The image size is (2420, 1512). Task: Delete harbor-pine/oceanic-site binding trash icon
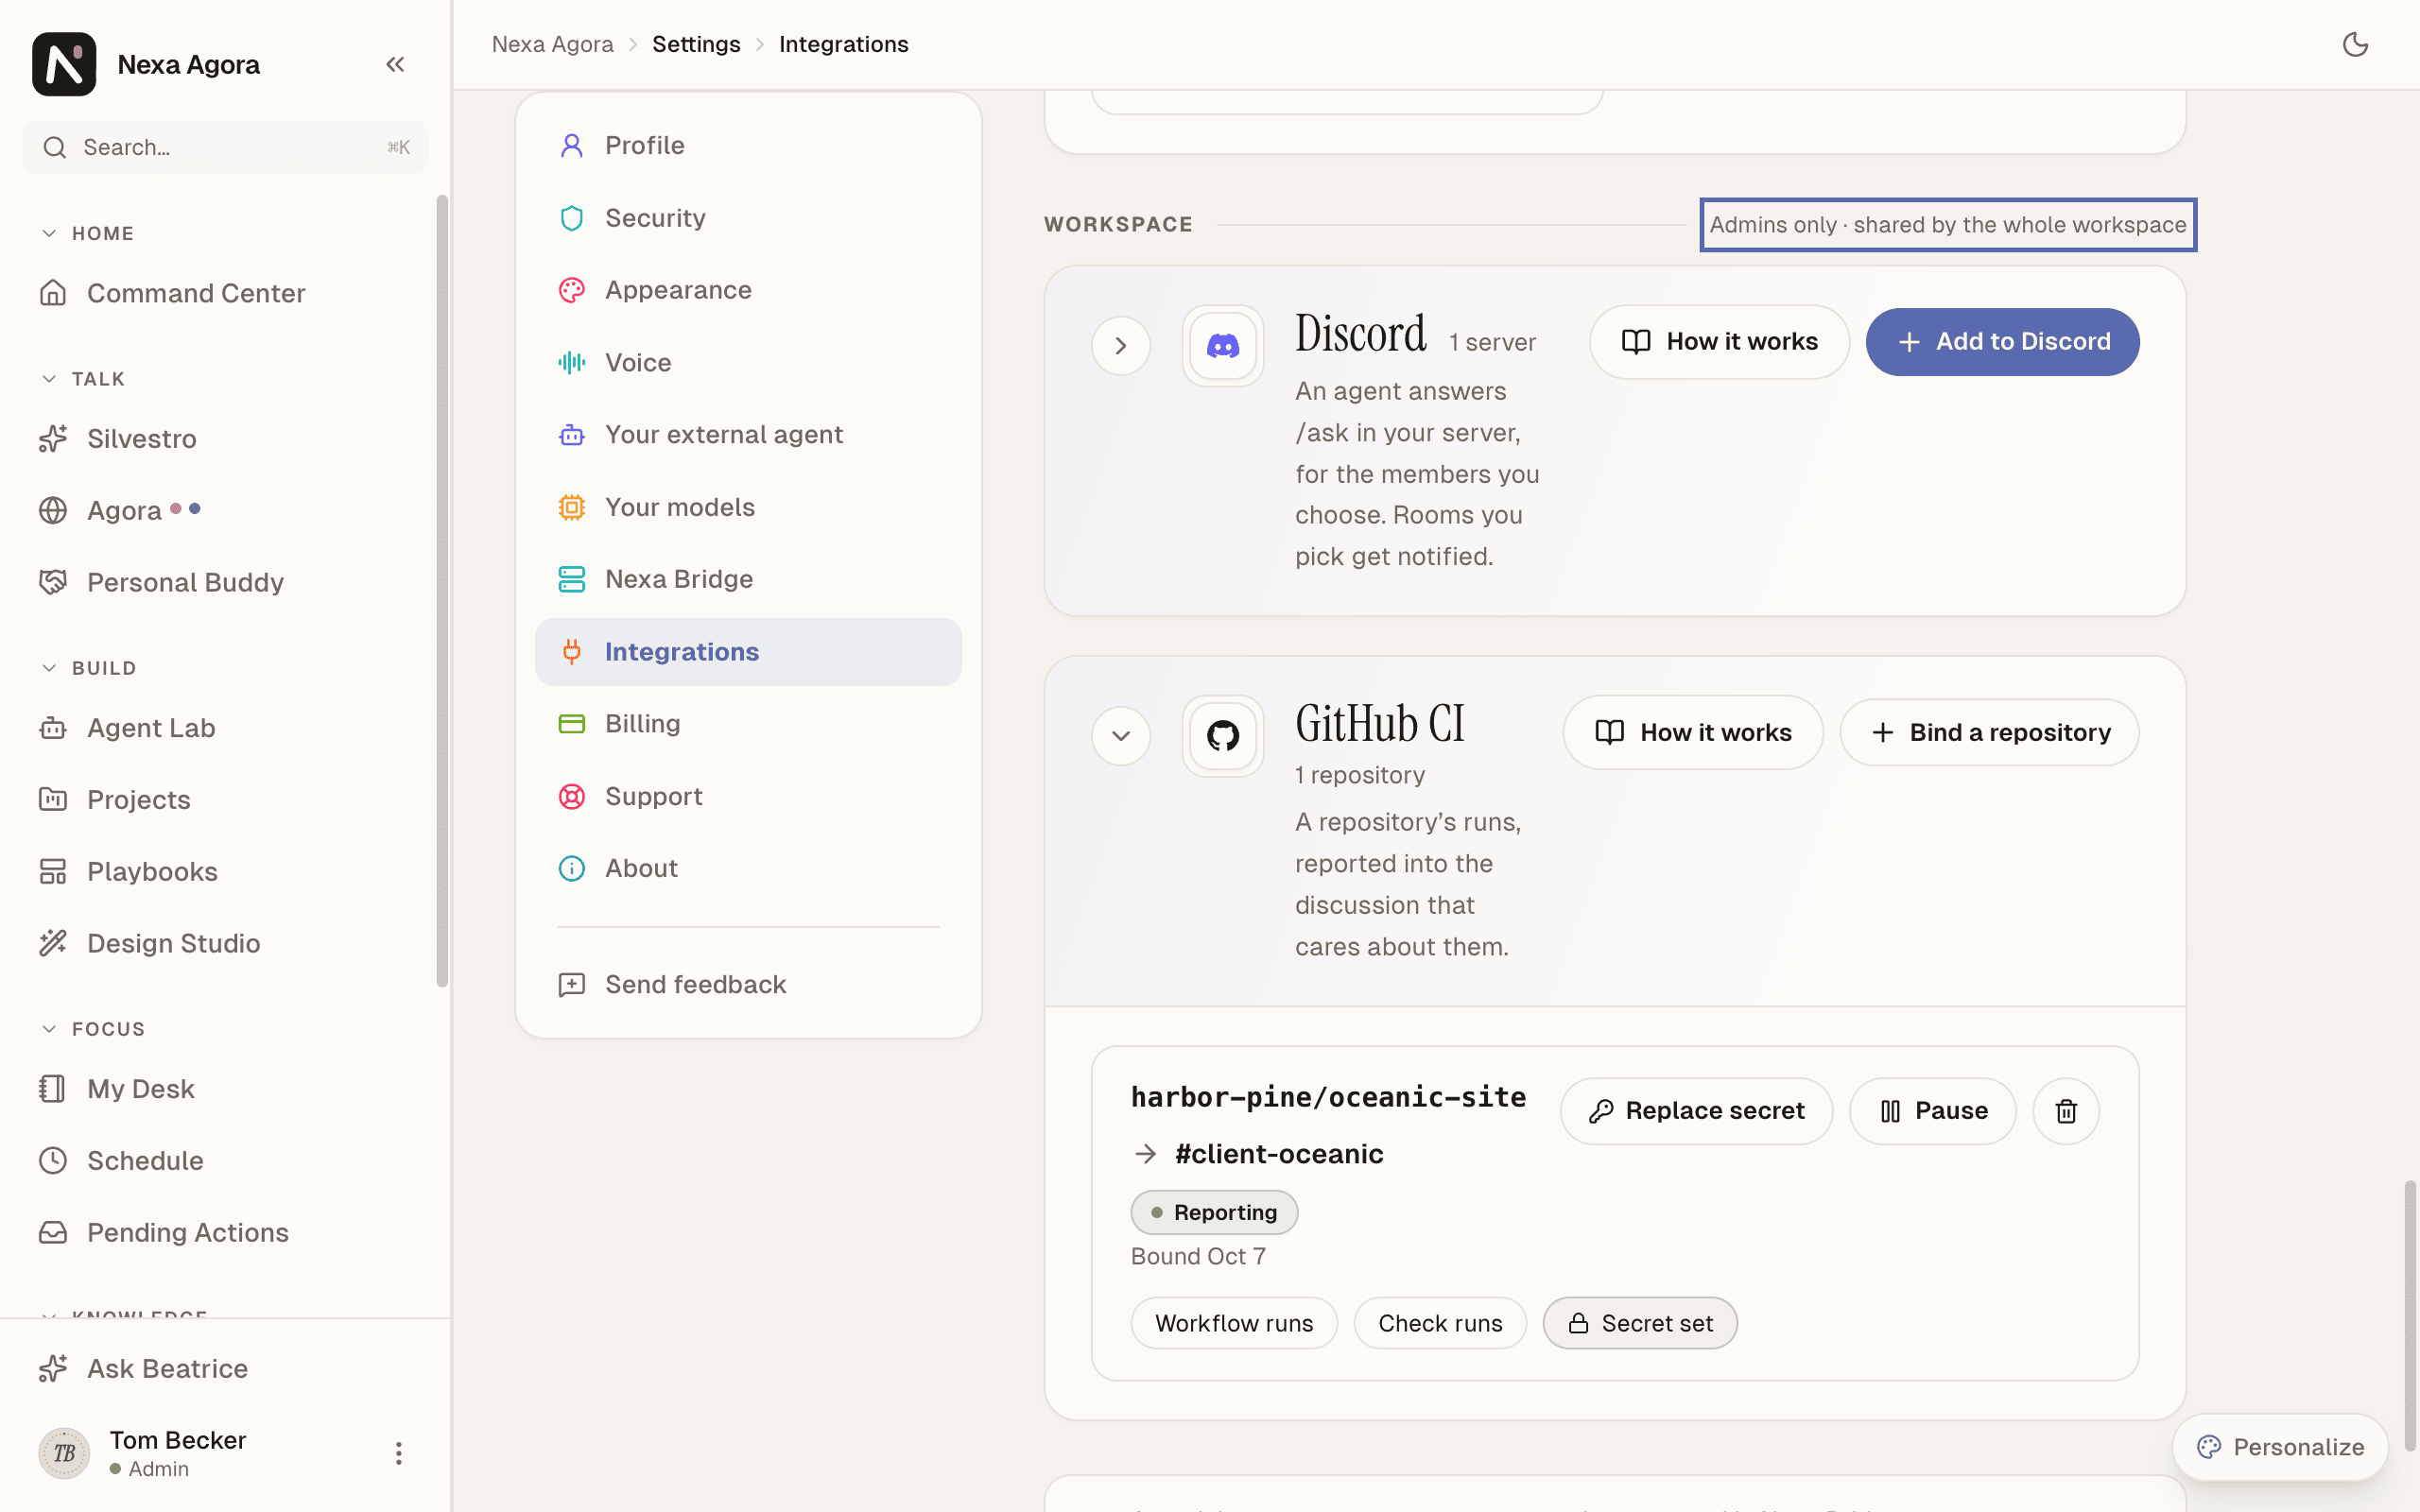(2066, 1110)
